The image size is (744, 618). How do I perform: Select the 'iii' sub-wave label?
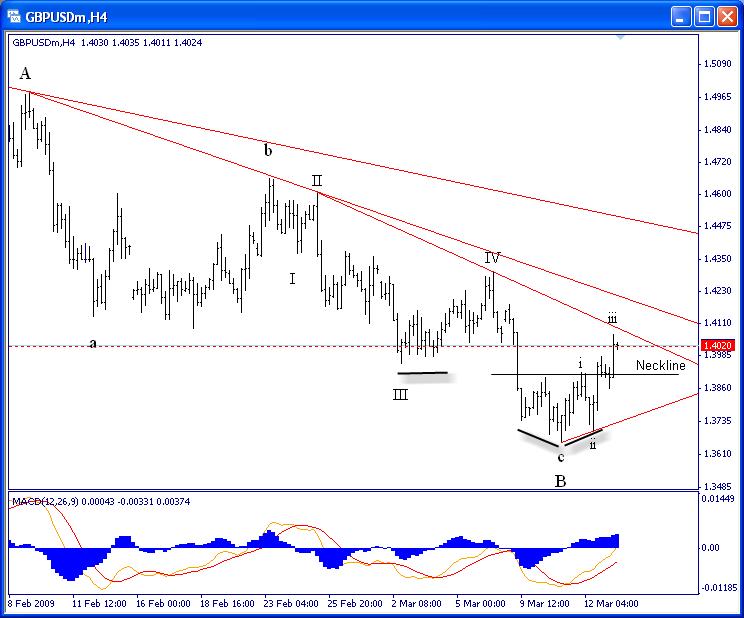tap(613, 318)
